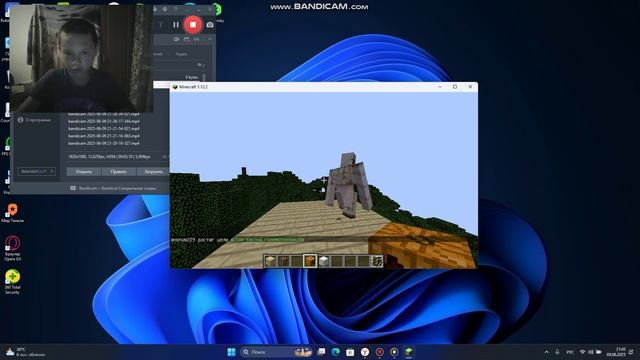Click the webcam overlay icon in Bandicam toolbar

(x=176, y=39)
